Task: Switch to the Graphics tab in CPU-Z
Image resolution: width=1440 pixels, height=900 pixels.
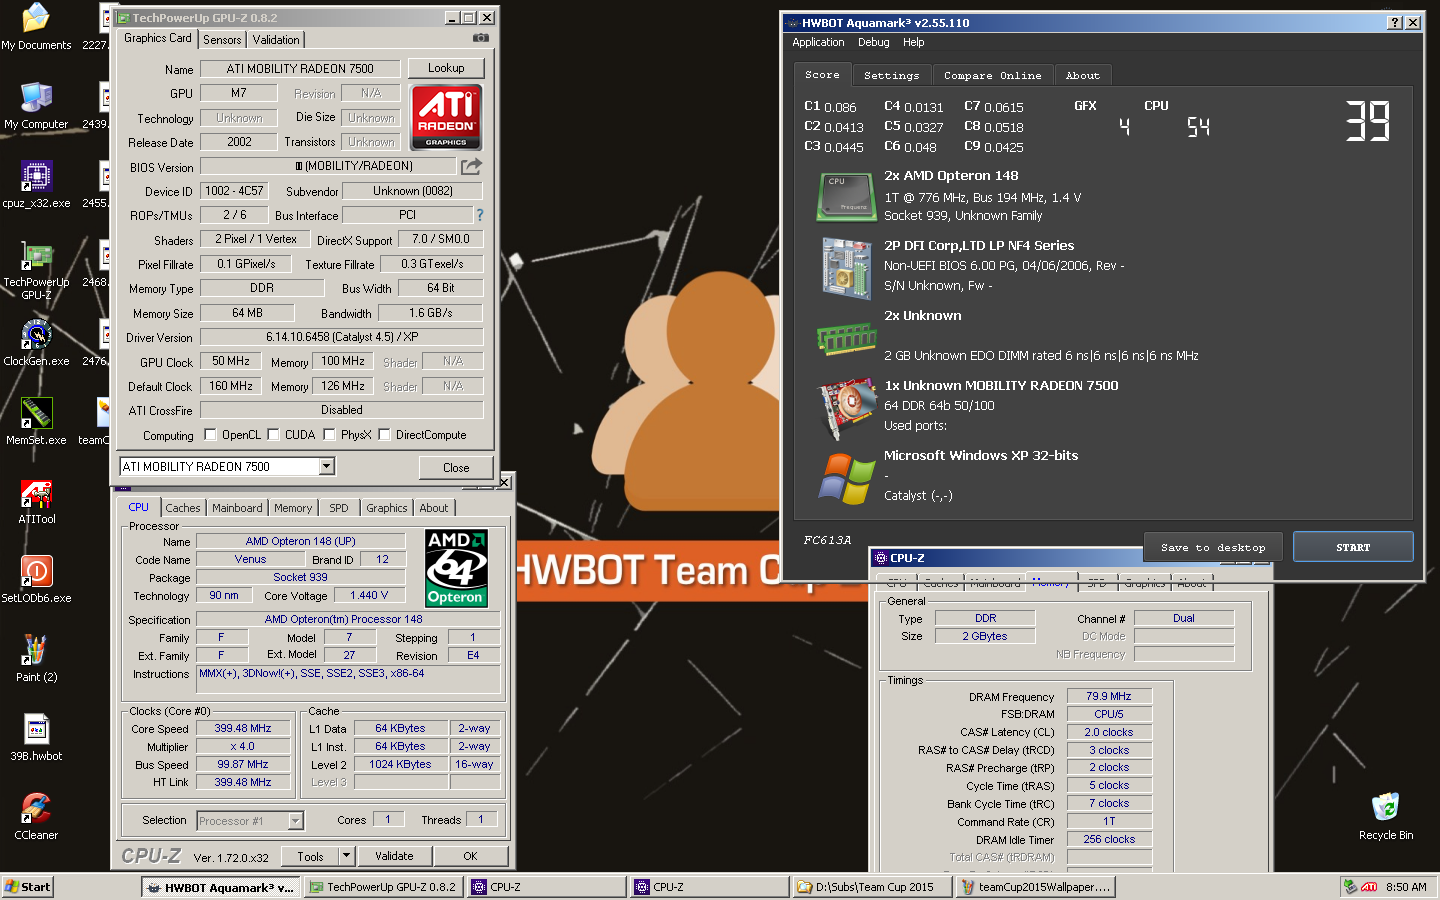Action: [387, 508]
